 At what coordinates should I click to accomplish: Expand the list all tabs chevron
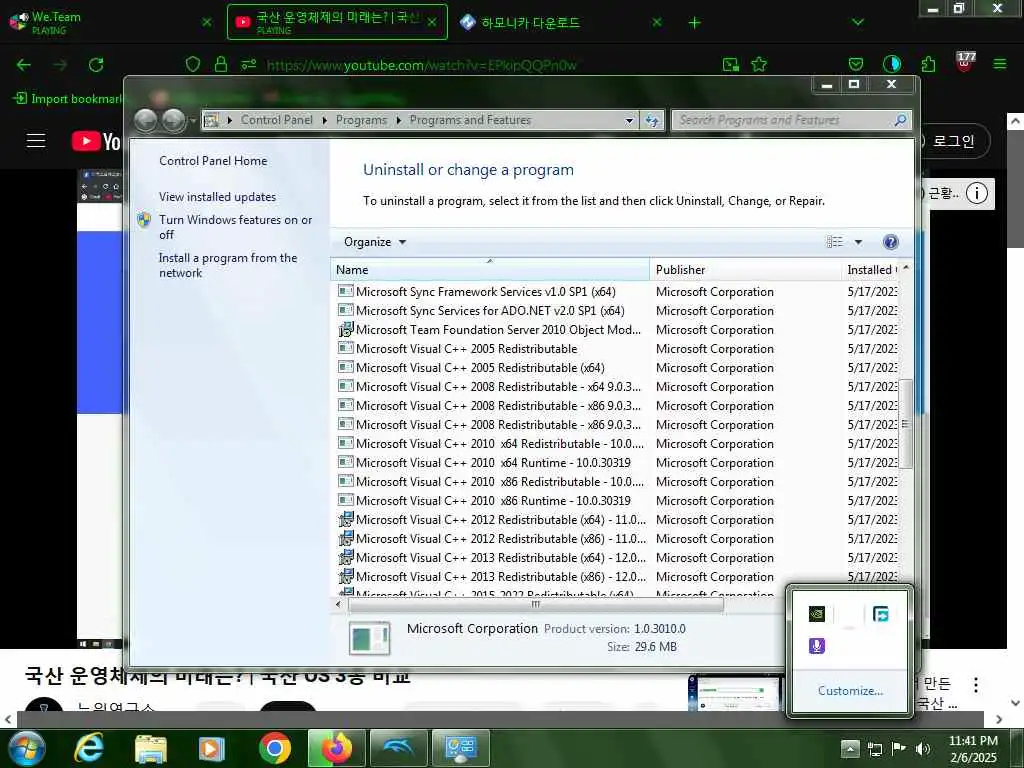click(858, 22)
